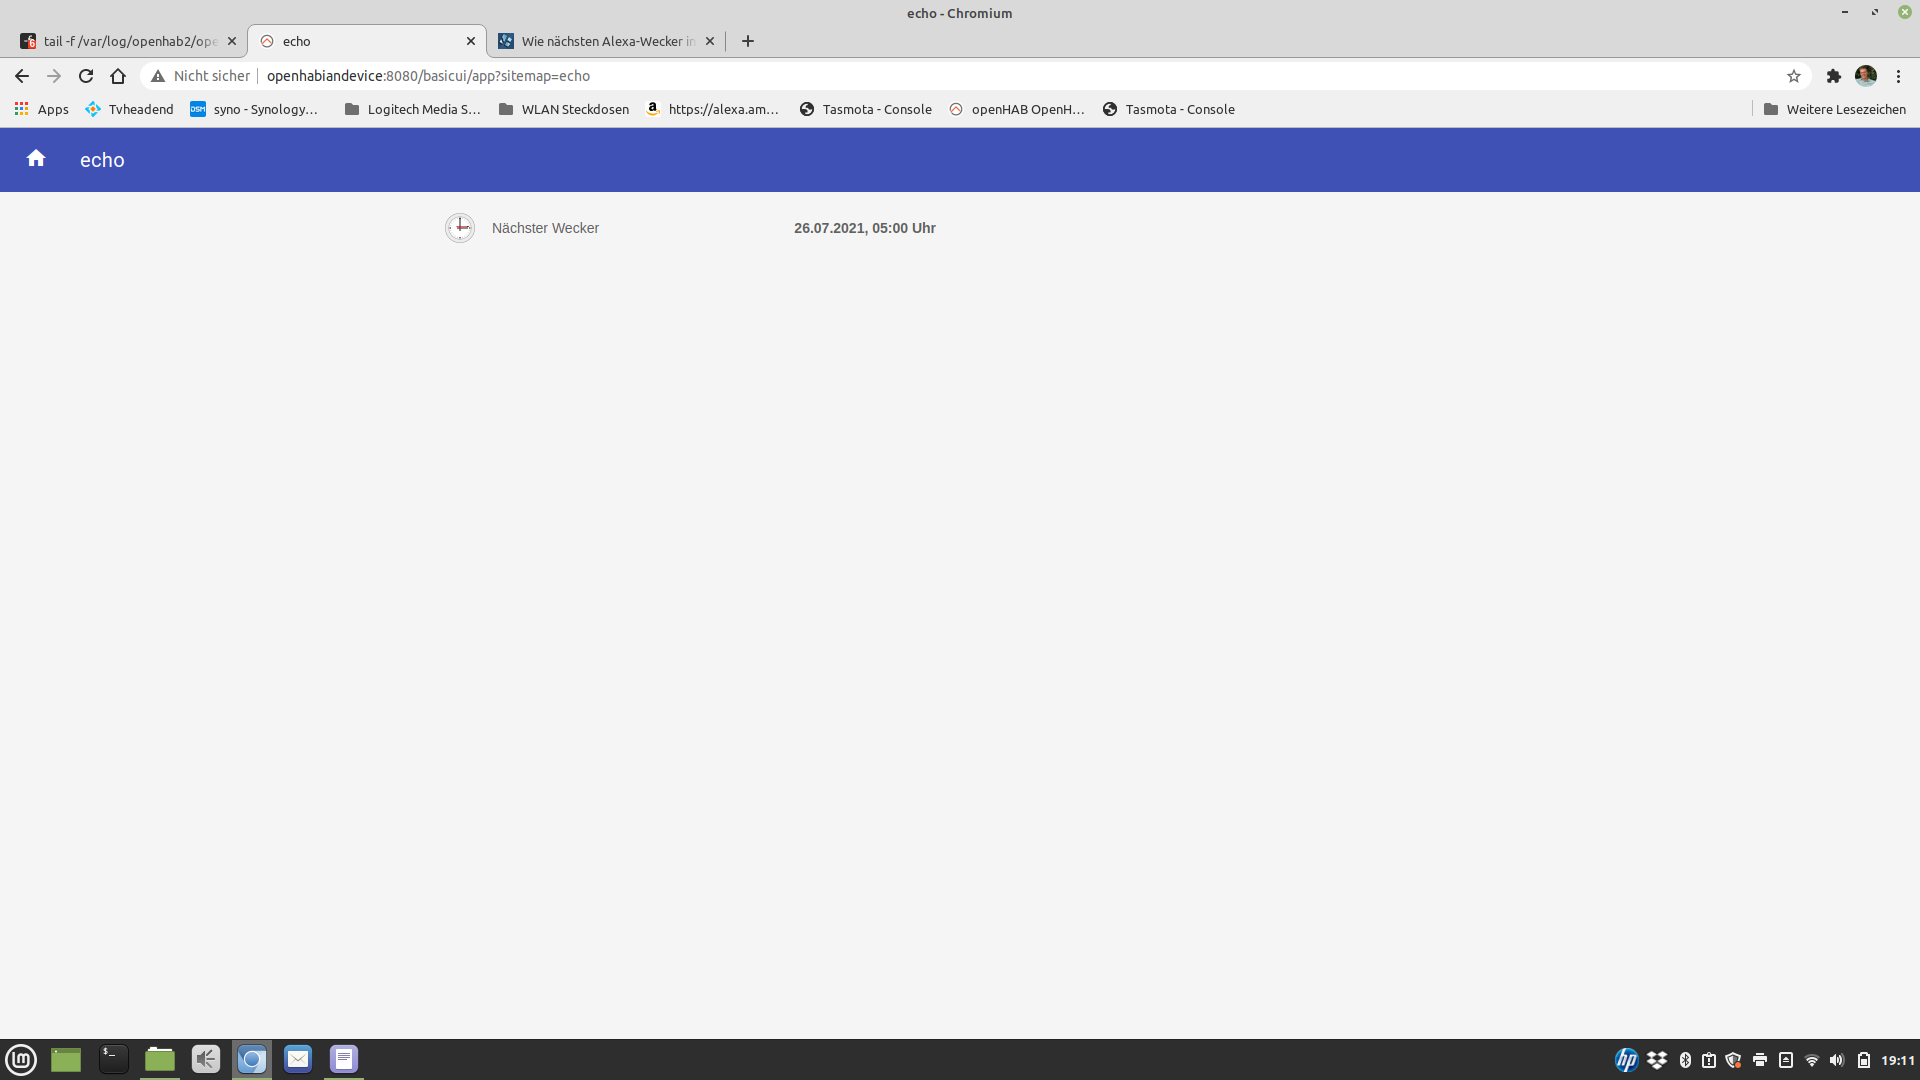
Task: Focus Chromium in the taskbar
Action: point(252,1059)
